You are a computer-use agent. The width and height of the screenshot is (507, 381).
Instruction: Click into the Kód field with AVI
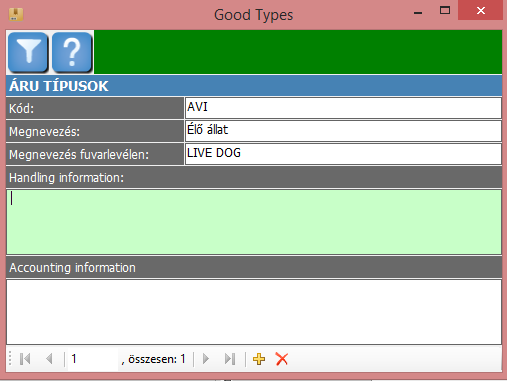(x=343, y=108)
